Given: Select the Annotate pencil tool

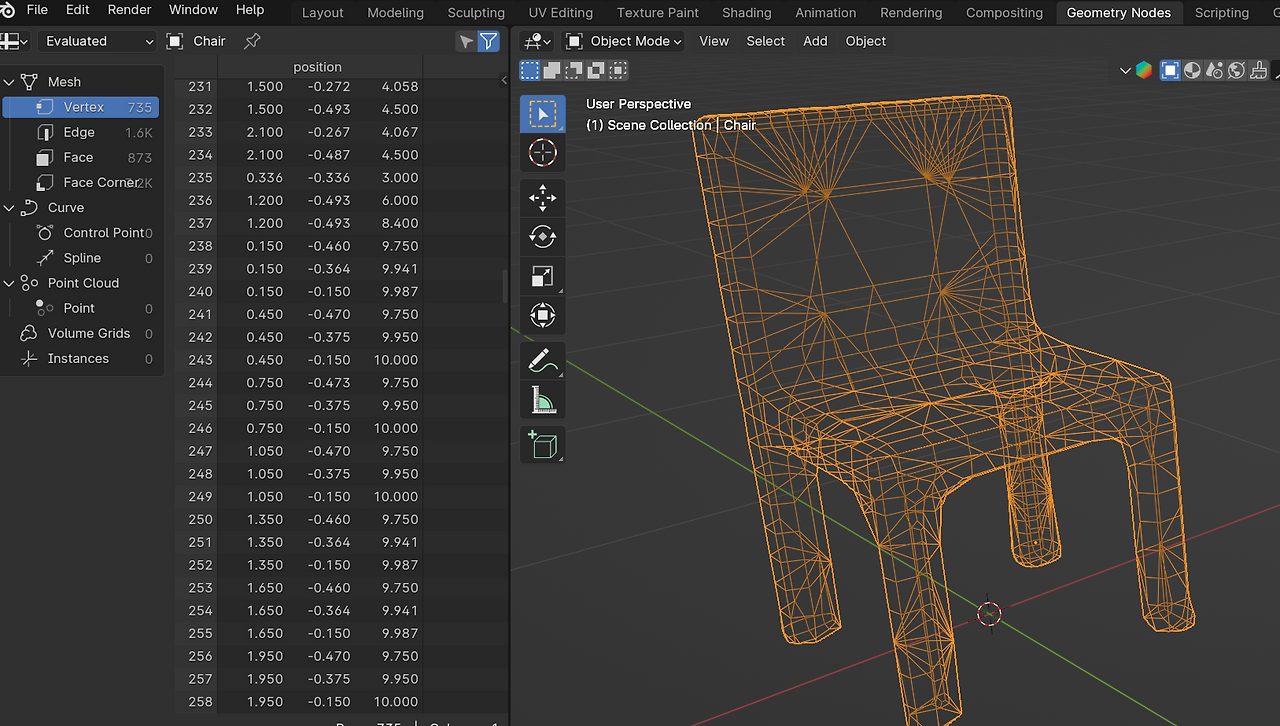Looking at the screenshot, I should [x=542, y=360].
